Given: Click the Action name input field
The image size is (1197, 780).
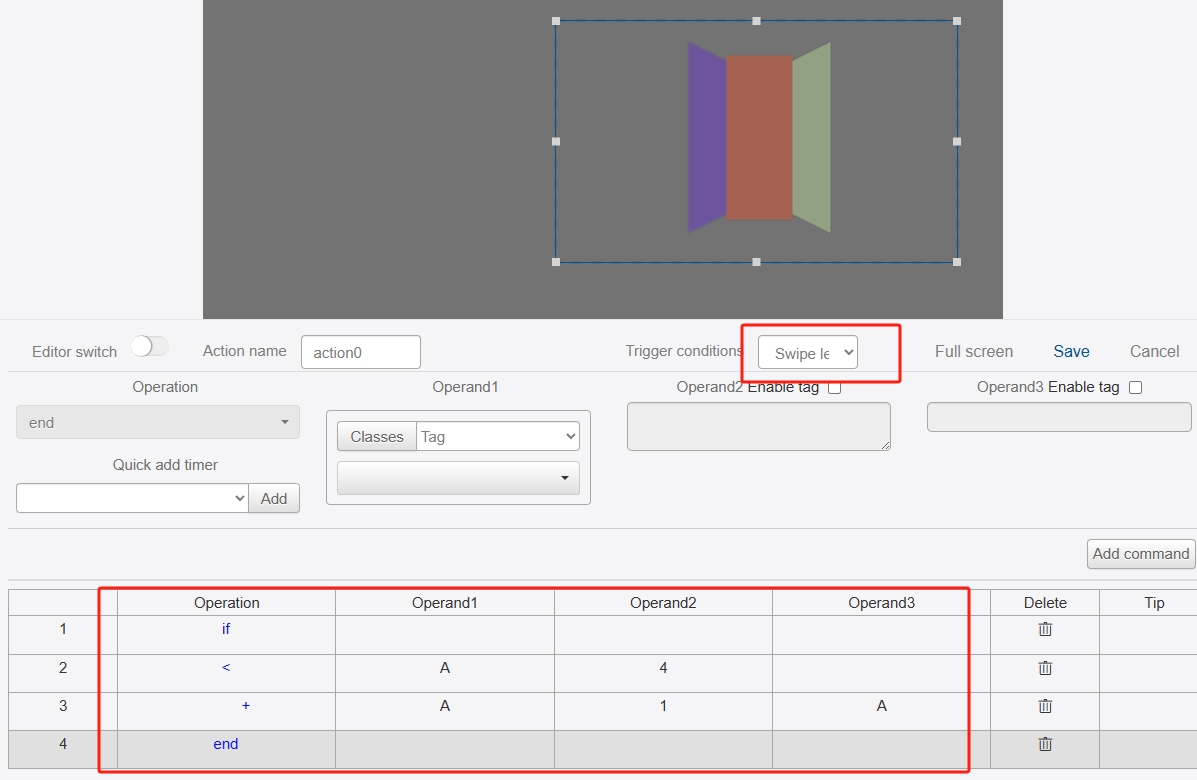Looking at the screenshot, I should pyautogui.click(x=361, y=352).
